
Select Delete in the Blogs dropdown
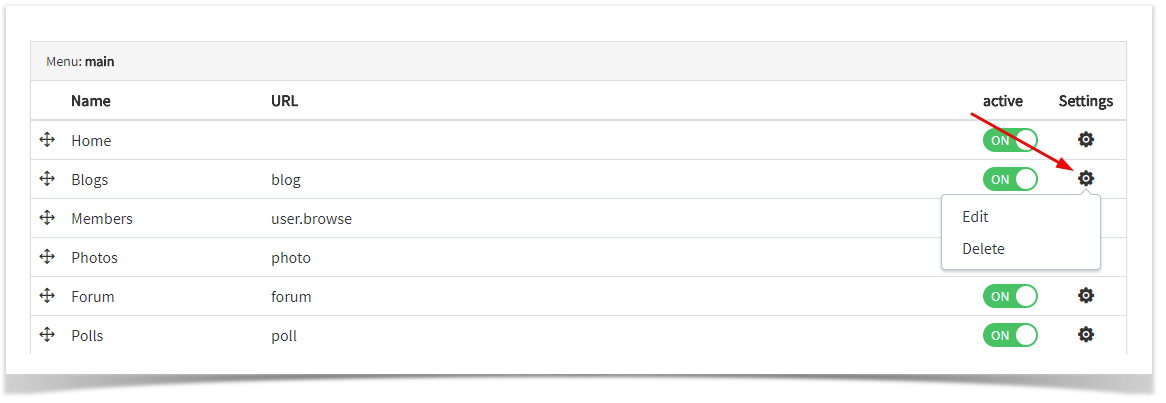983,249
